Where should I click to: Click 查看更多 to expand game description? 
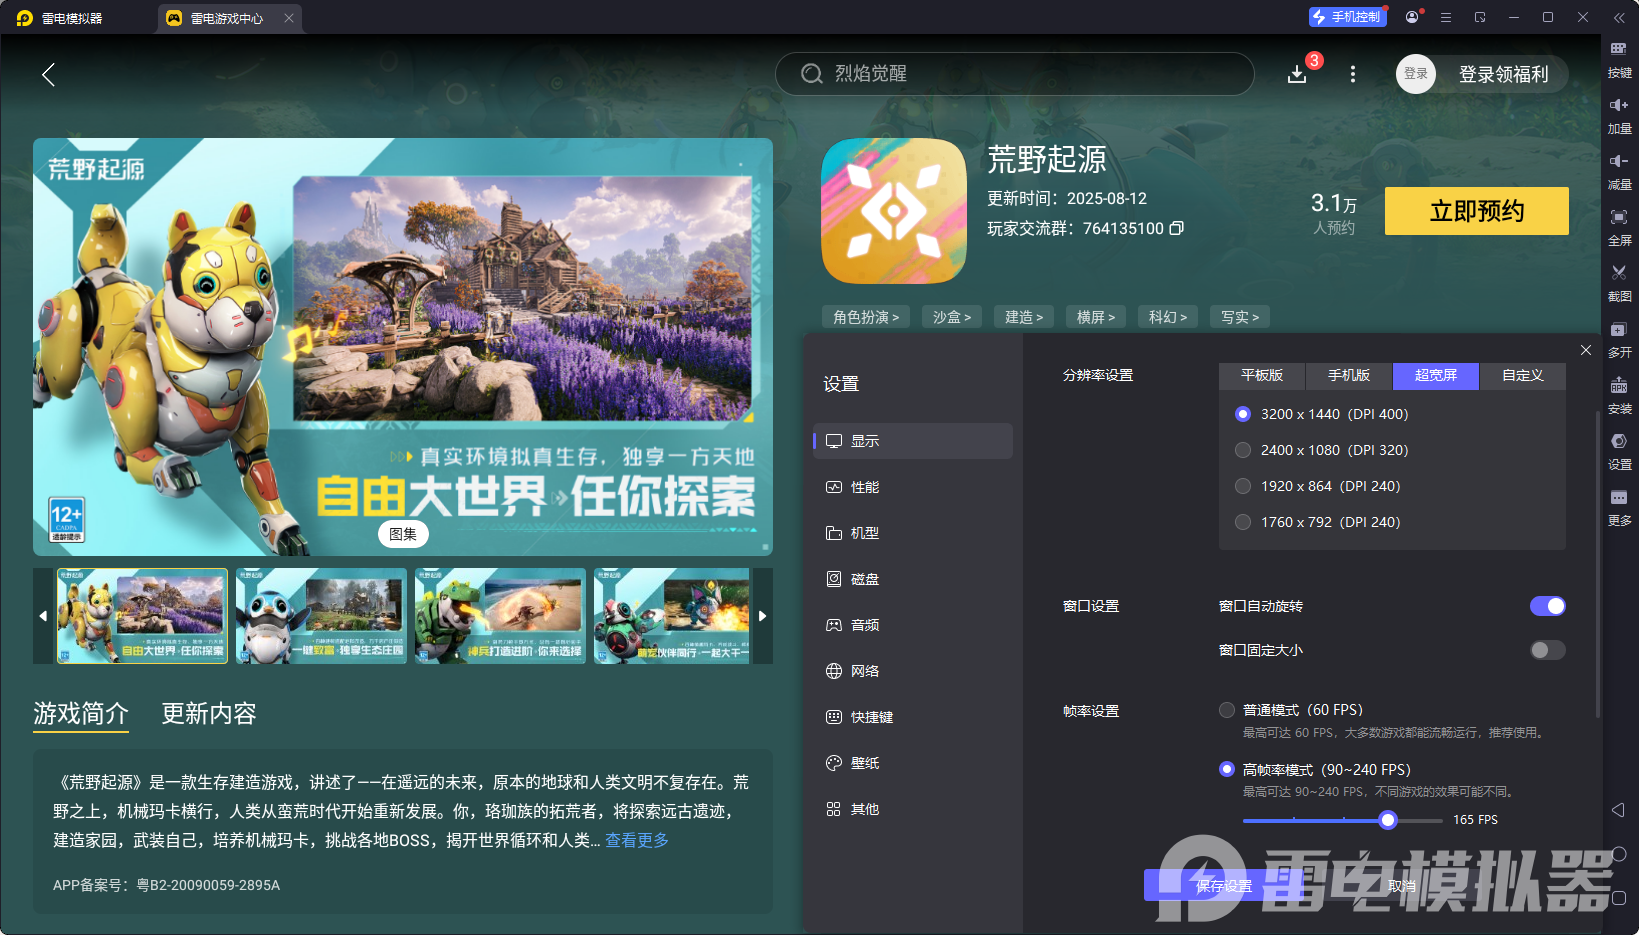point(636,840)
